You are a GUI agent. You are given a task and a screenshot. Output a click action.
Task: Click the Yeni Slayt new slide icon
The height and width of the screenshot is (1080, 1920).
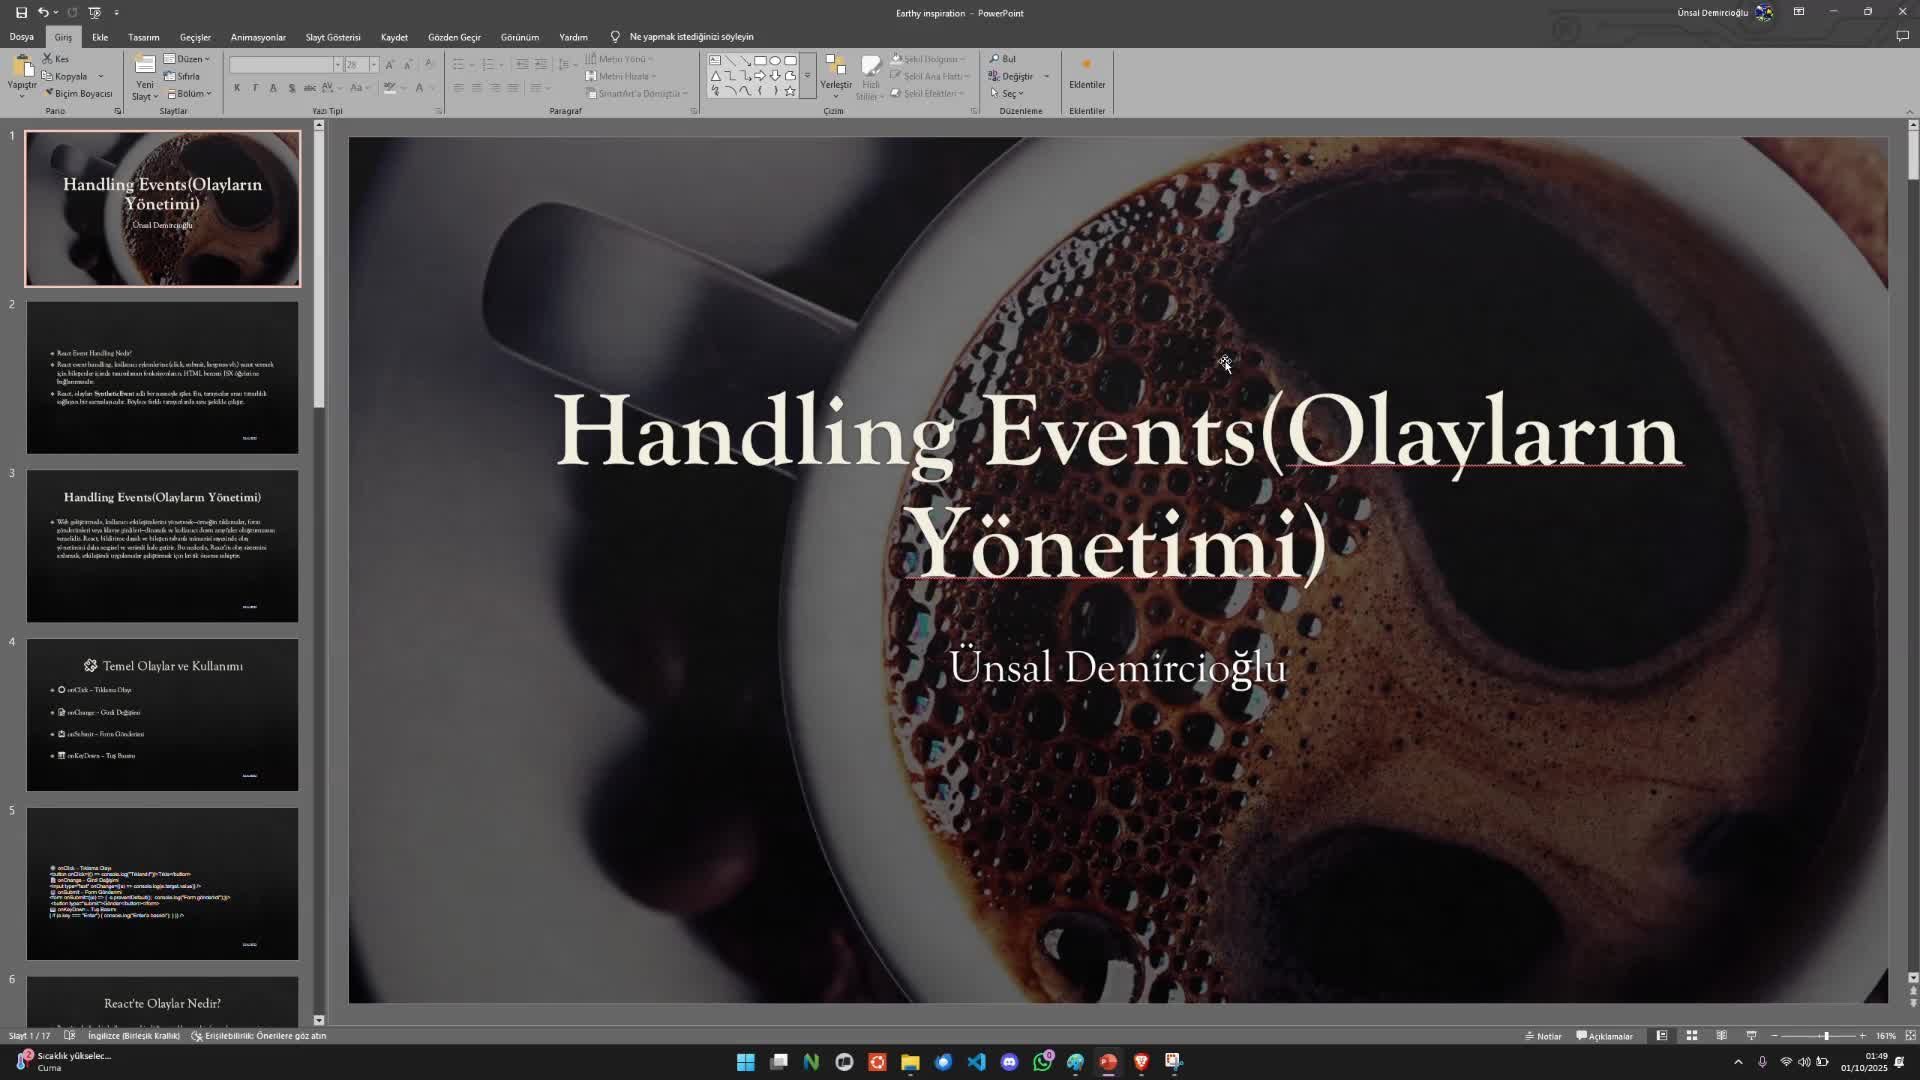click(145, 66)
